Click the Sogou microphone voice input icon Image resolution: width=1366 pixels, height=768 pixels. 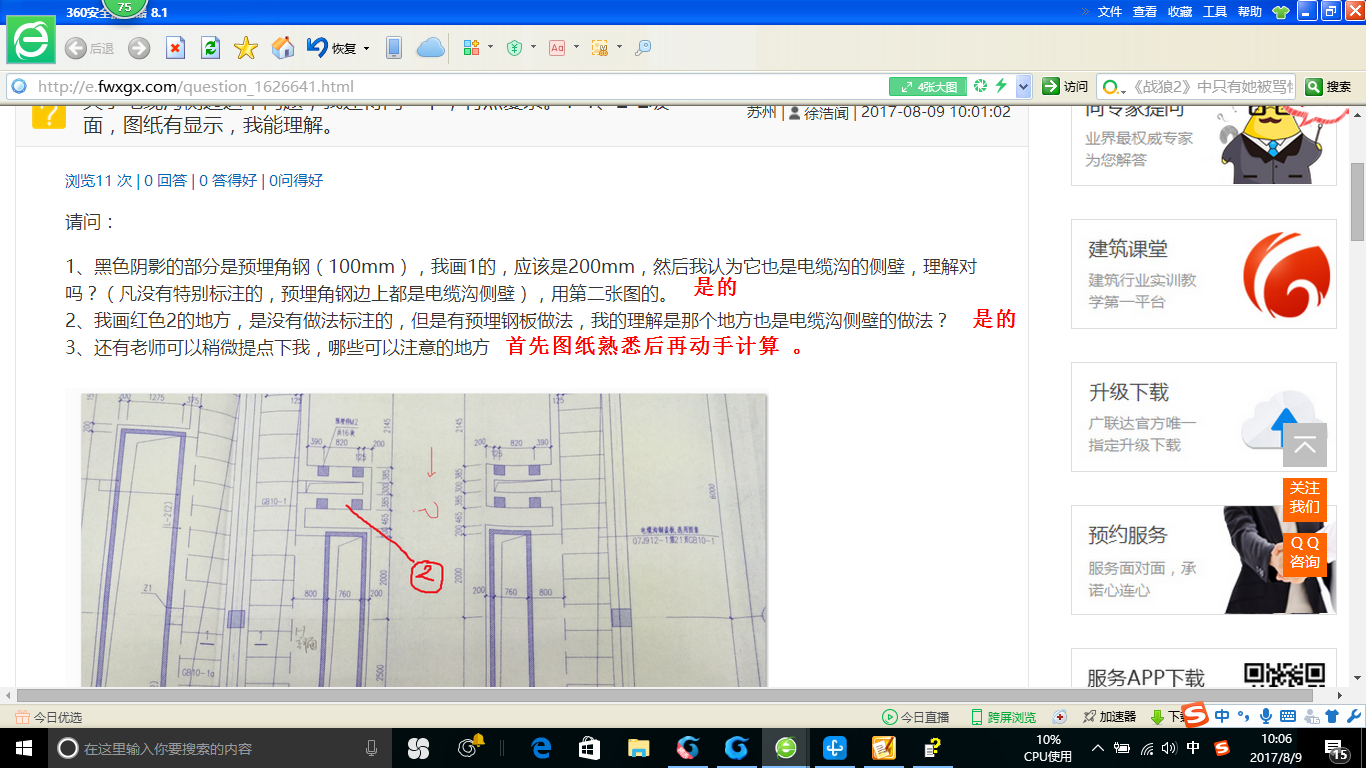[x=1266, y=716]
